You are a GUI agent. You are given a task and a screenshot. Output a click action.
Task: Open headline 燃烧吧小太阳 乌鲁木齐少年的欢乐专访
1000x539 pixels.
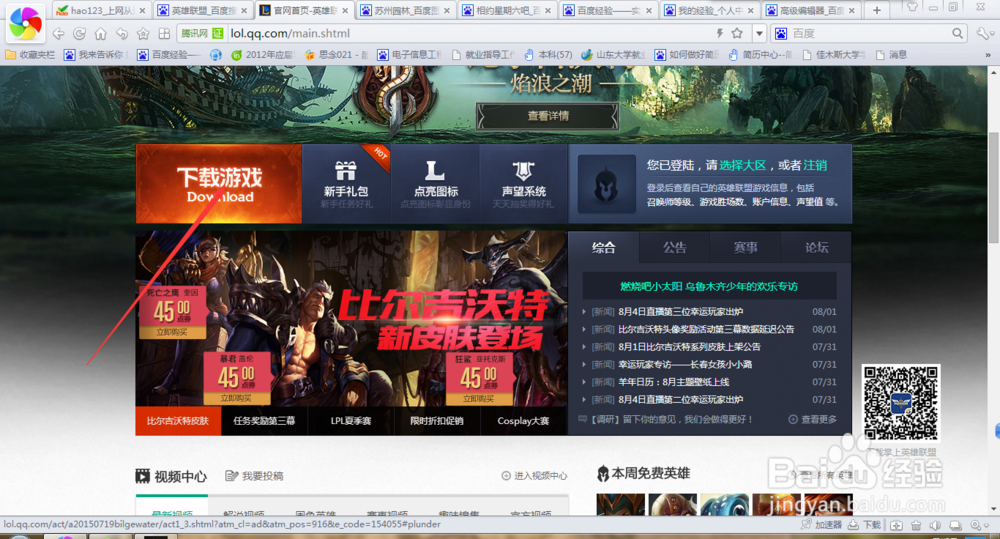709,286
